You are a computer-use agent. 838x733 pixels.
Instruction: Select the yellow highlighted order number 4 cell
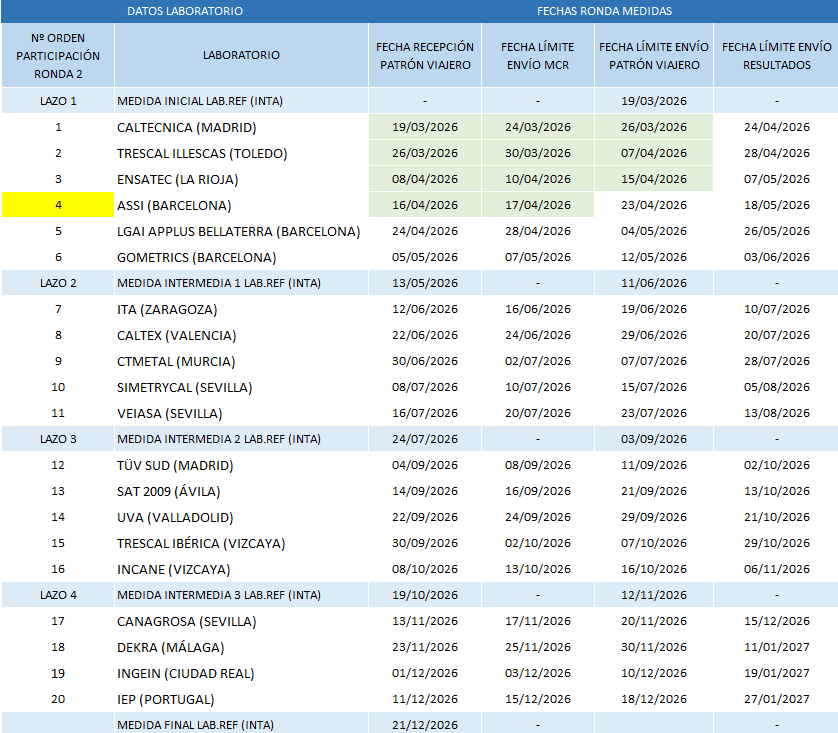[58, 205]
